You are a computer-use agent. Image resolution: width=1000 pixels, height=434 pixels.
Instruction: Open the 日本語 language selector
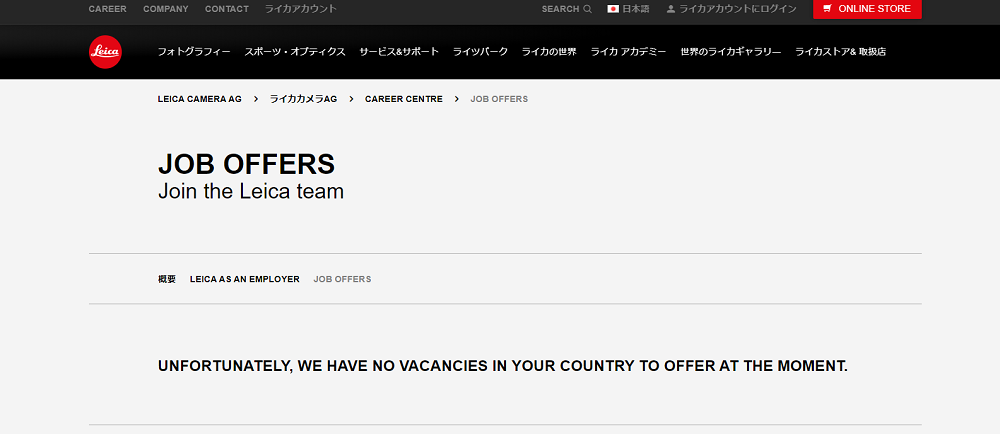(628, 9)
